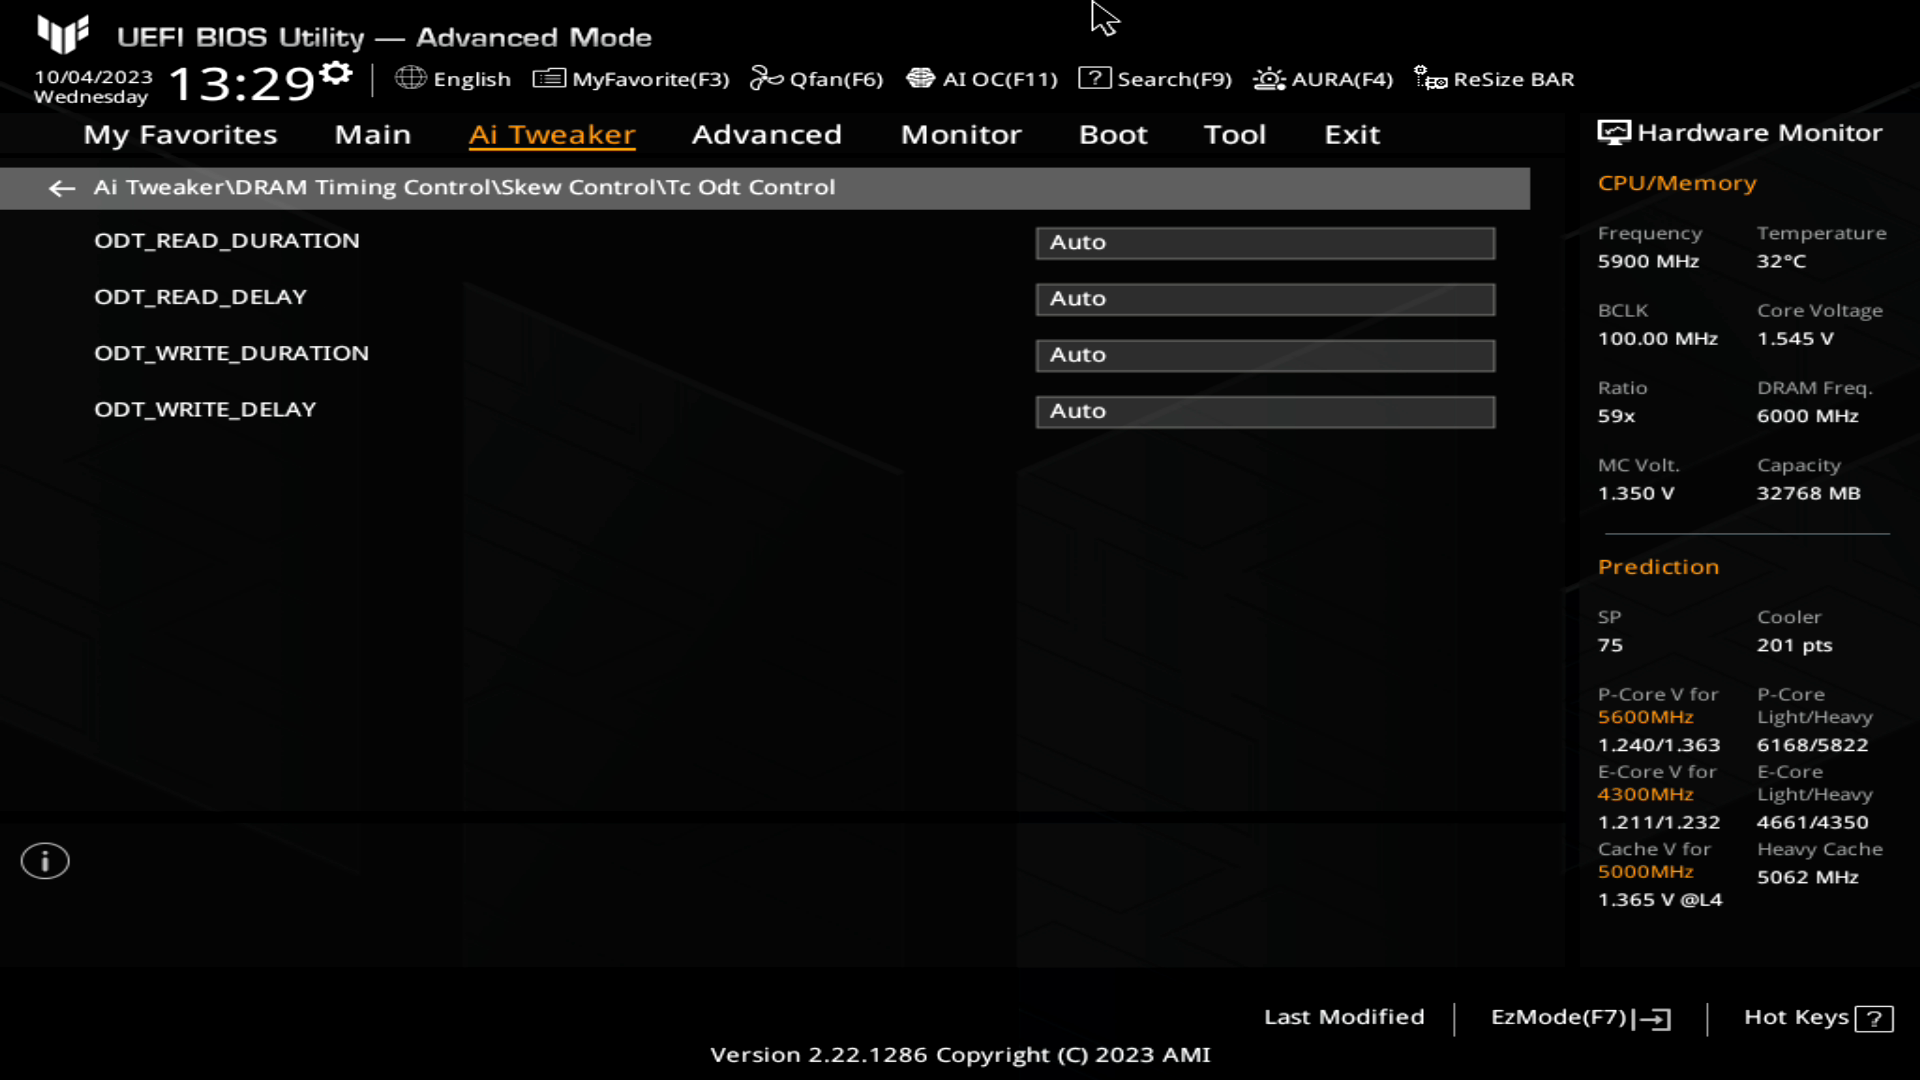The width and height of the screenshot is (1920, 1080).
Task: Open MyFavorite profile manager
Action: tap(630, 78)
